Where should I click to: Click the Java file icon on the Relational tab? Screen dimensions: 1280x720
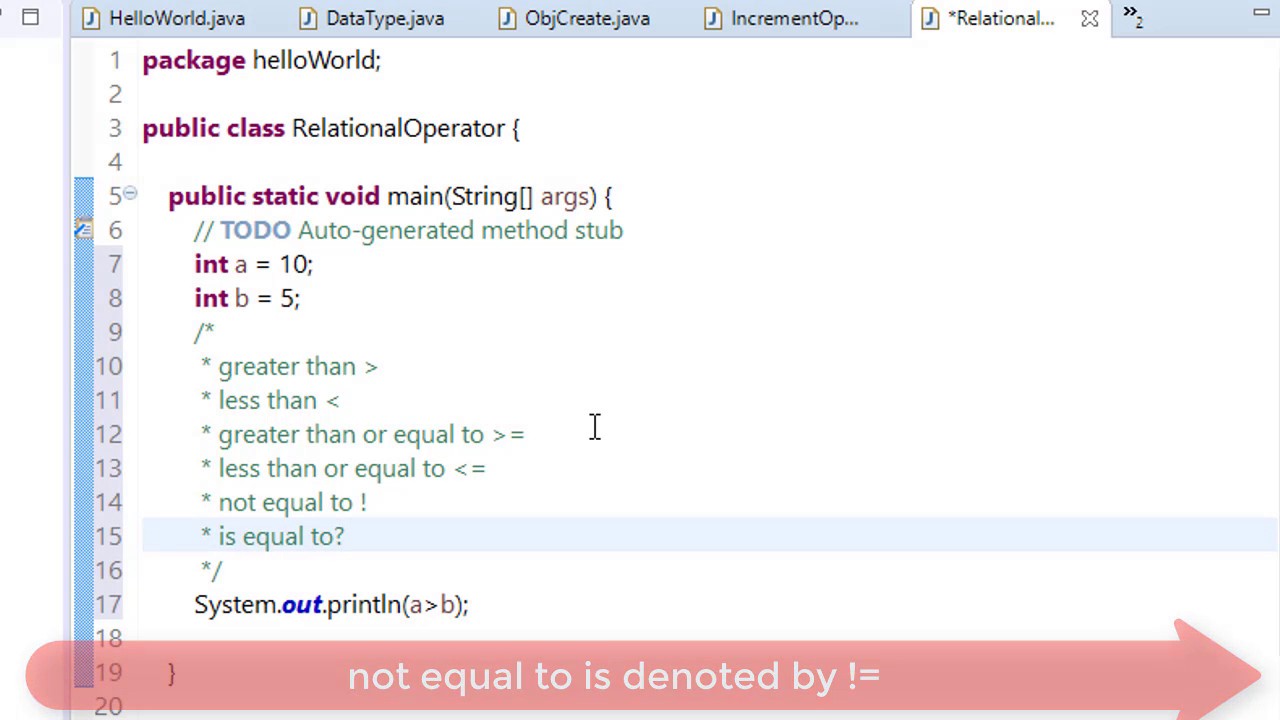coord(930,19)
